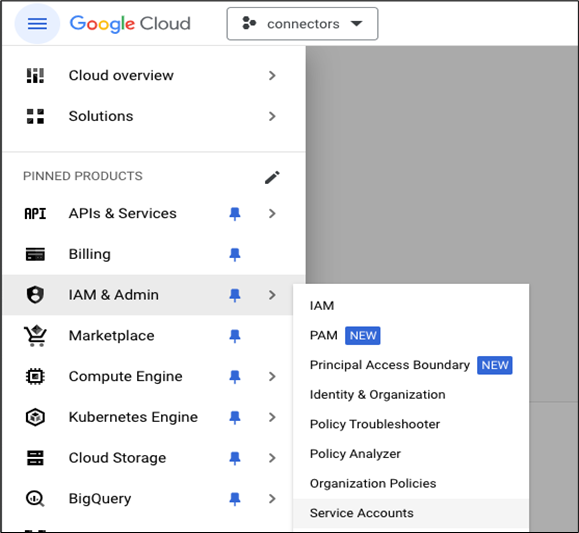Select PAM in the submenu
Screen dimensions: 579x533
point(323,335)
